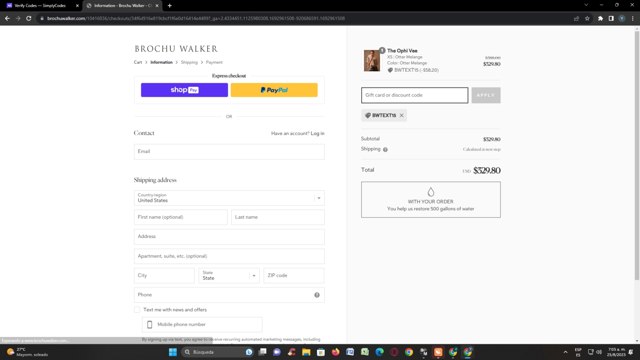640x360 pixels.
Task: Click the Information breadcrumb
Action: point(161,62)
